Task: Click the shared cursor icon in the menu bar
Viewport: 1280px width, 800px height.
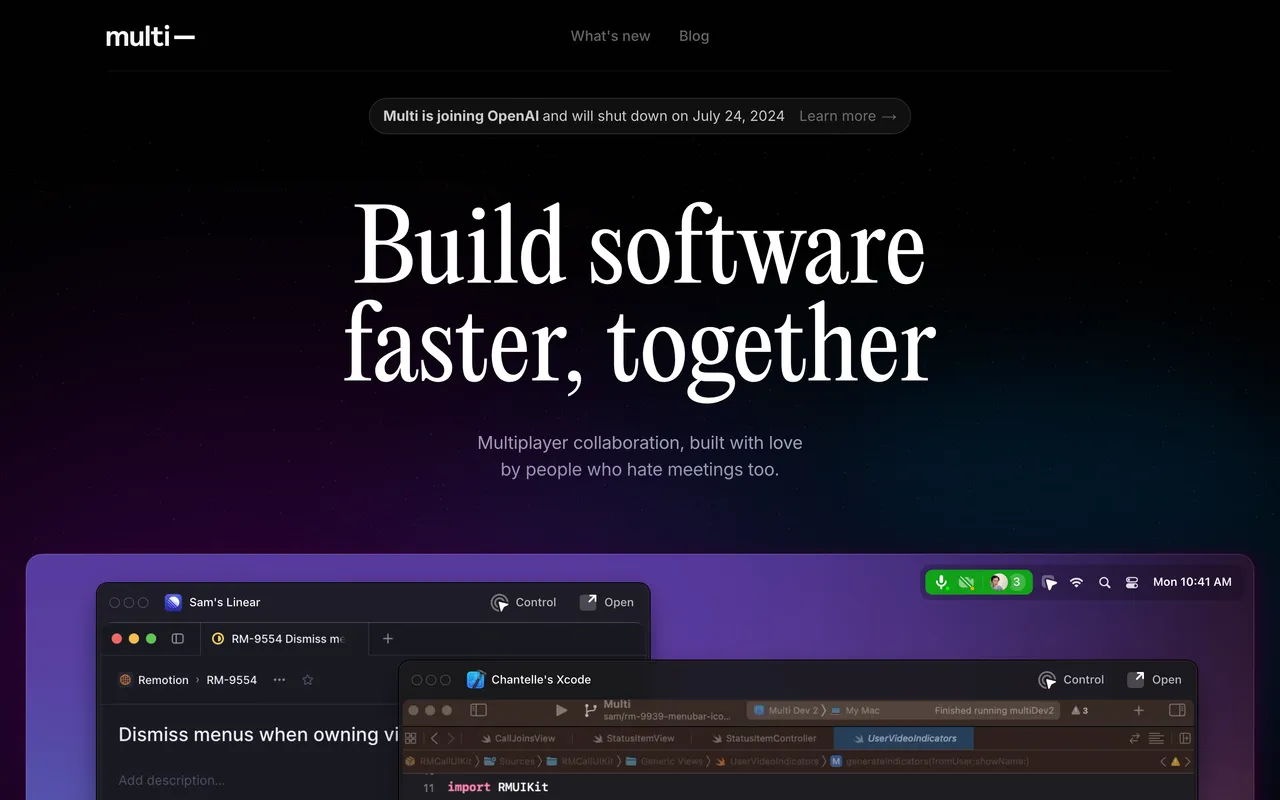Action: (x=1049, y=582)
